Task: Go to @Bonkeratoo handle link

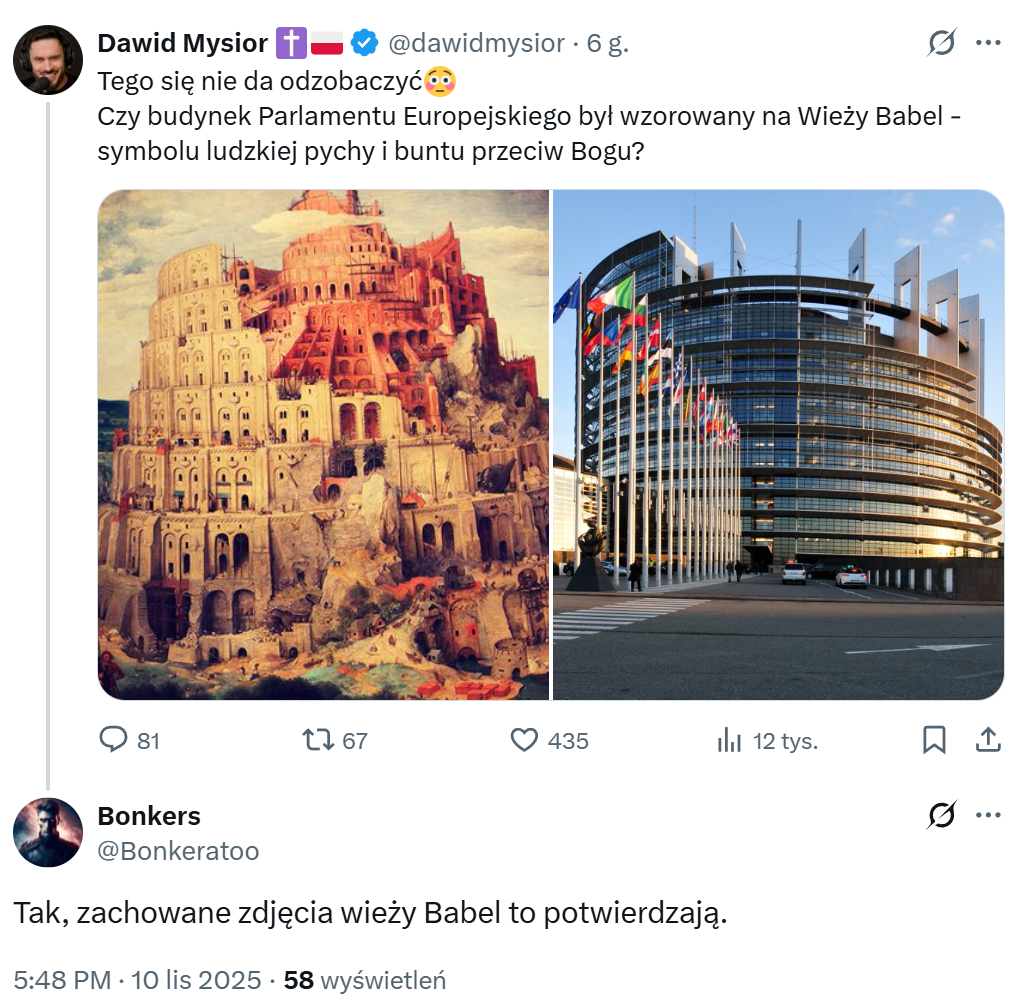Action: point(178,851)
